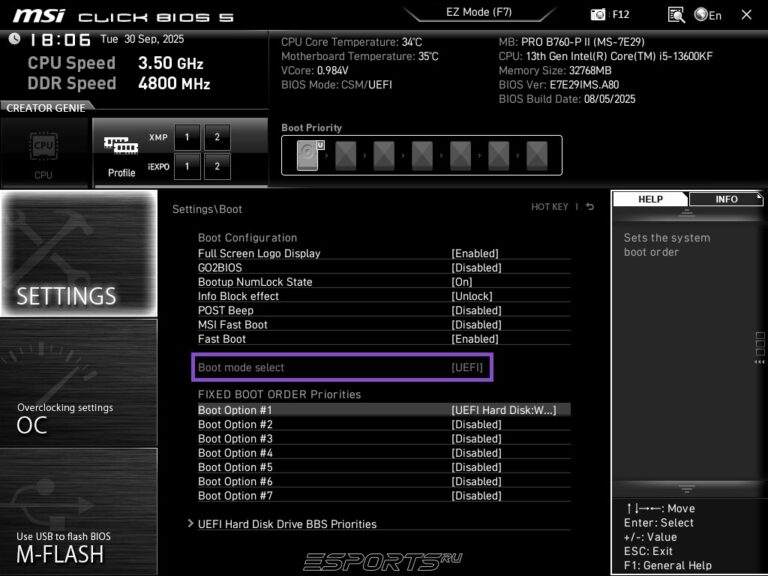Viewport: 768px width, 576px height.
Task: Open Boot mode select UEFI dropdown
Action: (467, 368)
